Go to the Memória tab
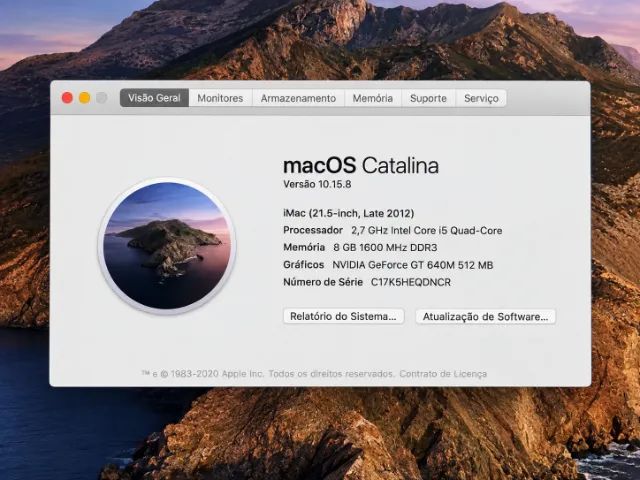640x480 pixels. [x=373, y=98]
